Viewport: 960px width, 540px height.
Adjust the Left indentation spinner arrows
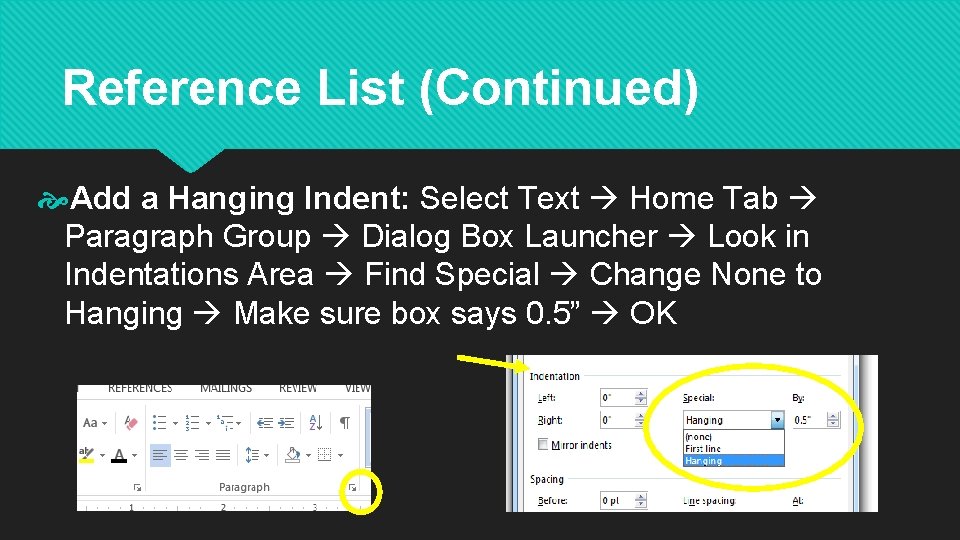[x=640, y=398]
